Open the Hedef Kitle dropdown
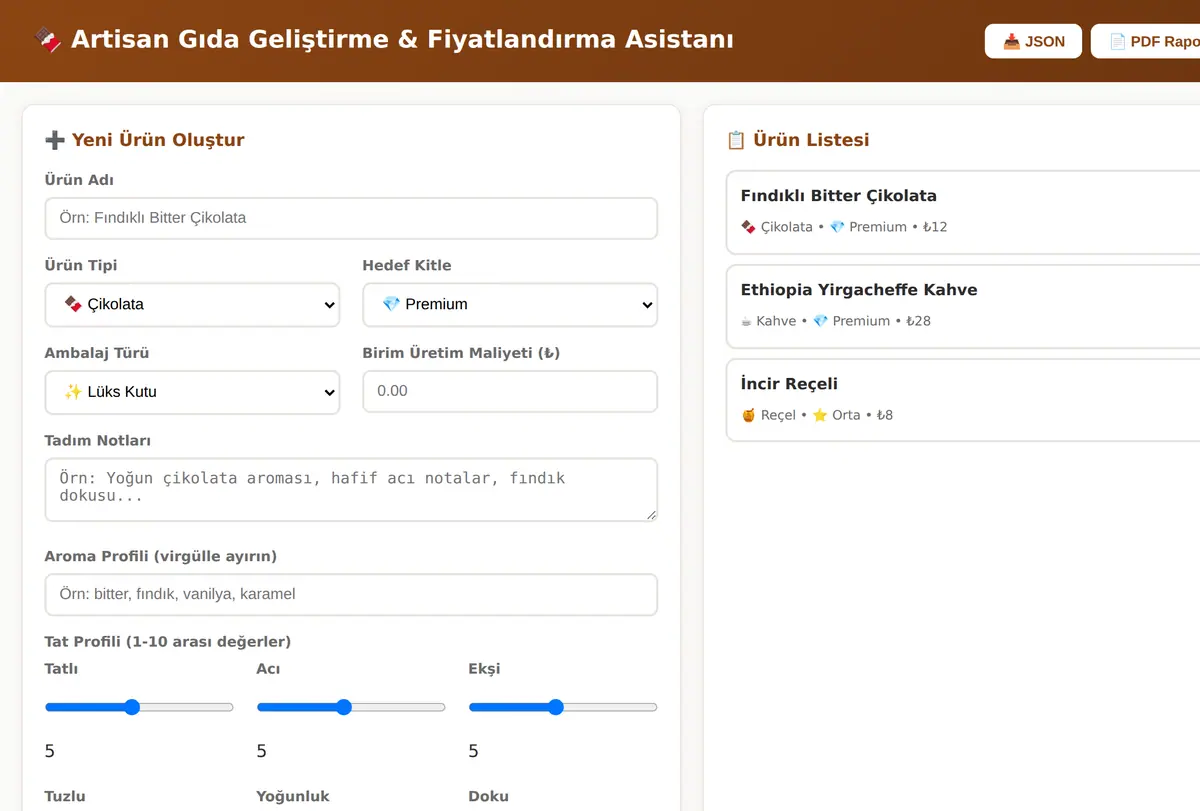 (510, 304)
